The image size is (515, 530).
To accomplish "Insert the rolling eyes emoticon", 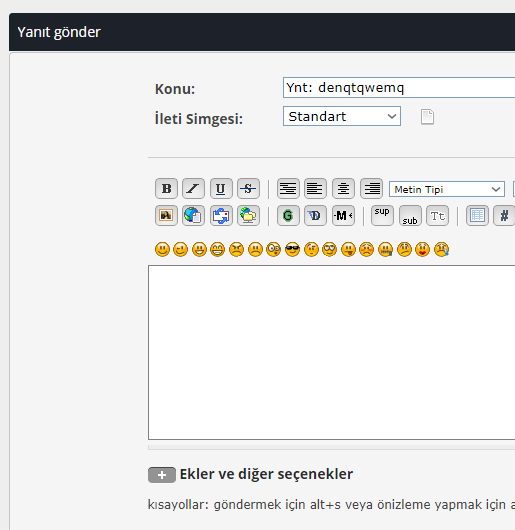I will (329, 249).
